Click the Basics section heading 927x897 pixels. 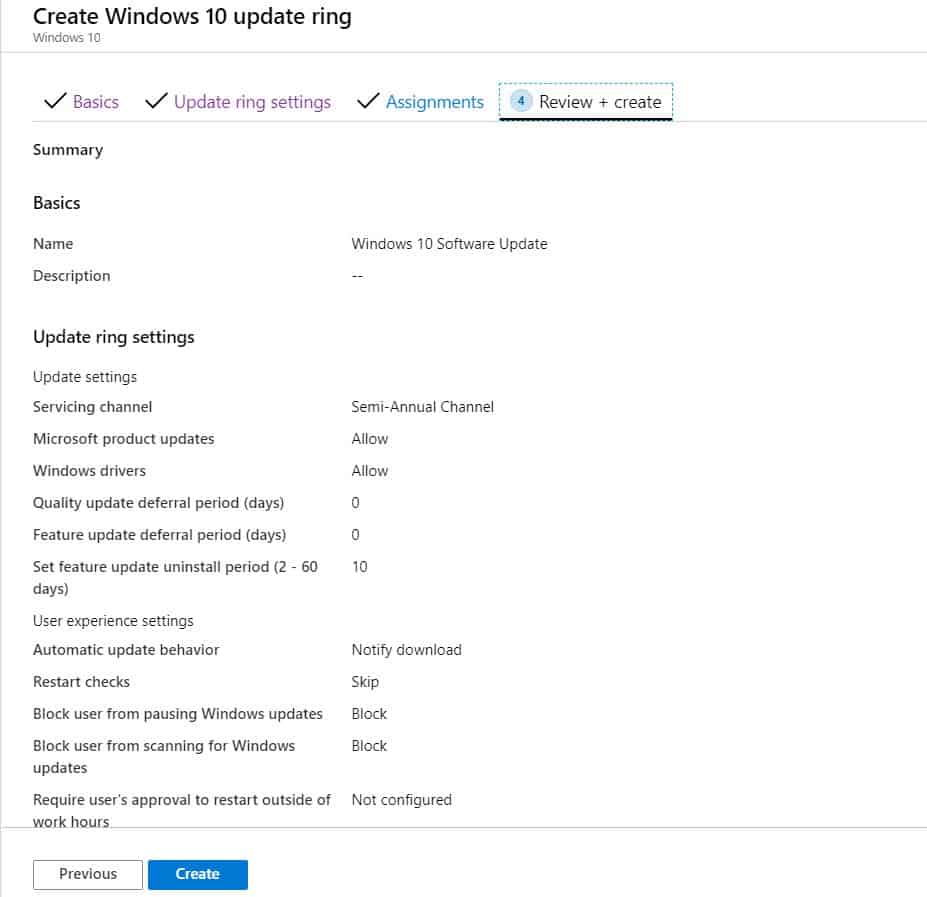[x=57, y=203]
